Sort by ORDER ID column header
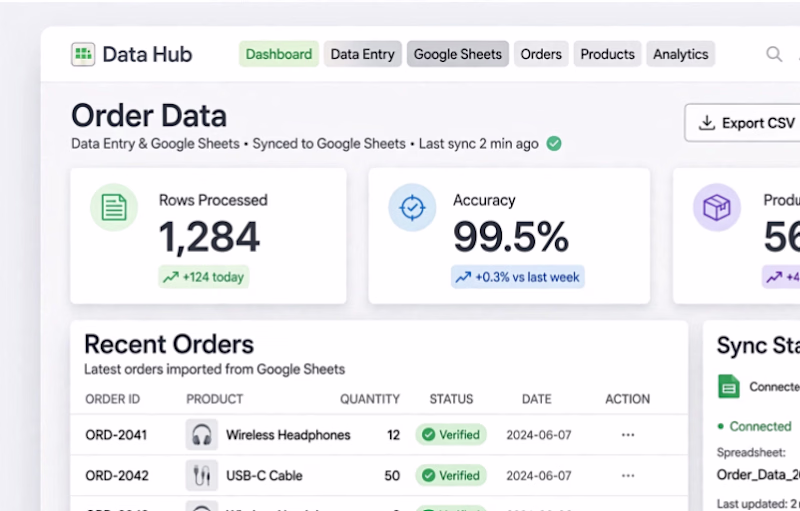 [x=112, y=399]
